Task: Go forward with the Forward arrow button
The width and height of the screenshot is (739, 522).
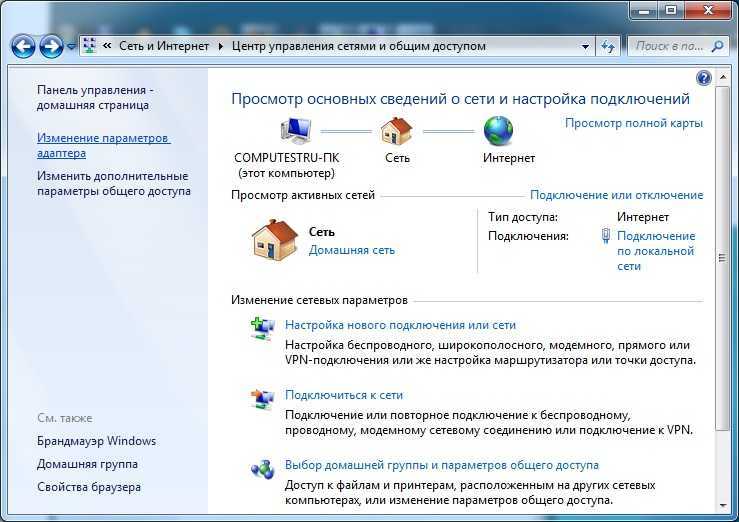Action: [x=51, y=46]
